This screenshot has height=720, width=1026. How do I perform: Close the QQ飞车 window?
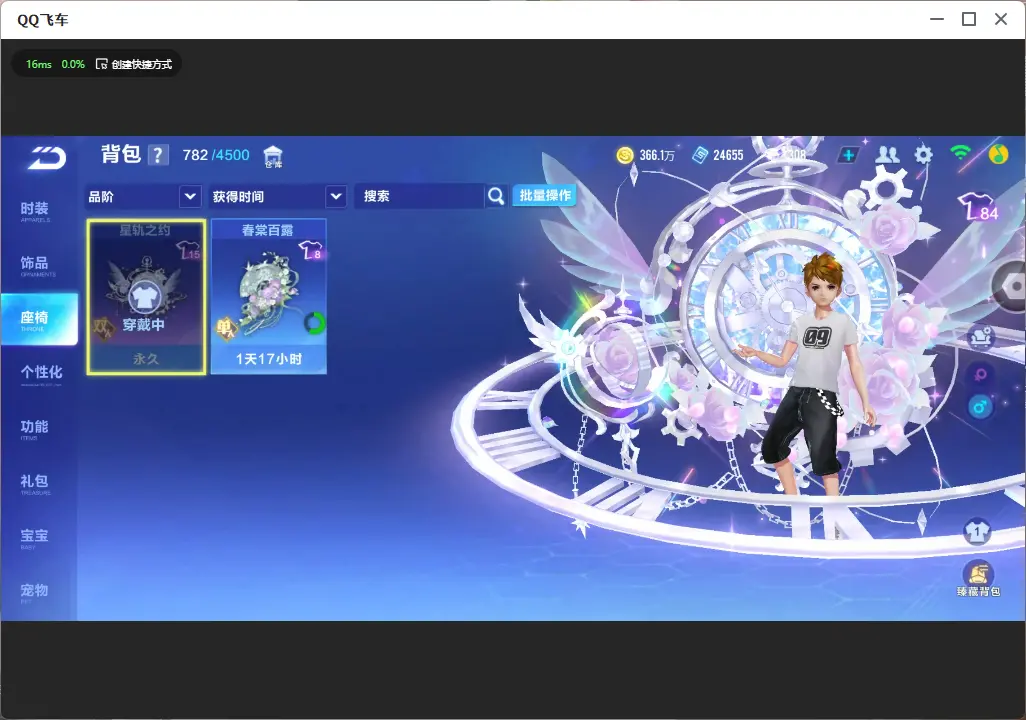tap(1000, 20)
